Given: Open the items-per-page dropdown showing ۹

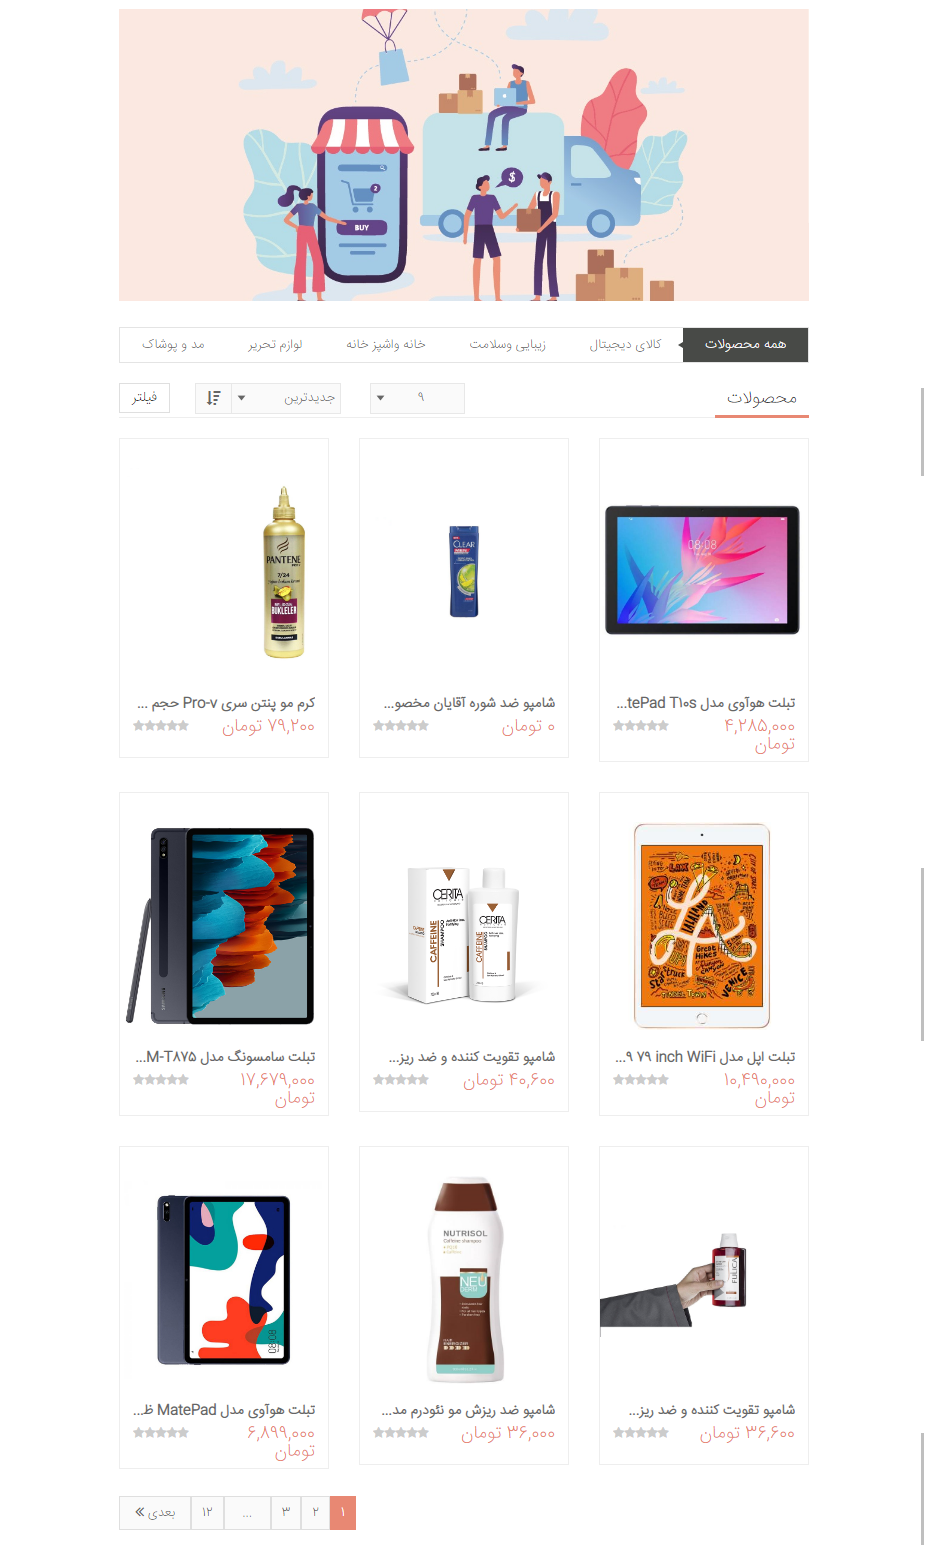Looking at the screenshot, I should [x=417, y=398].
